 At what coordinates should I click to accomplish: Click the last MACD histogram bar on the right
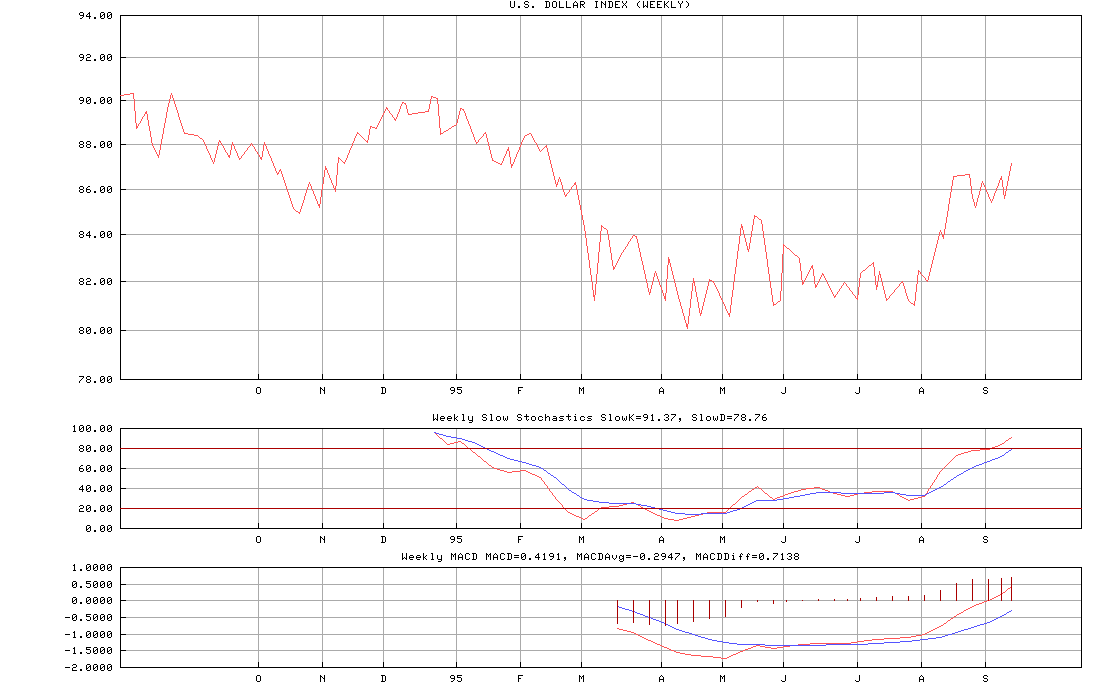pyautogui.click(x=1012, y=589)
